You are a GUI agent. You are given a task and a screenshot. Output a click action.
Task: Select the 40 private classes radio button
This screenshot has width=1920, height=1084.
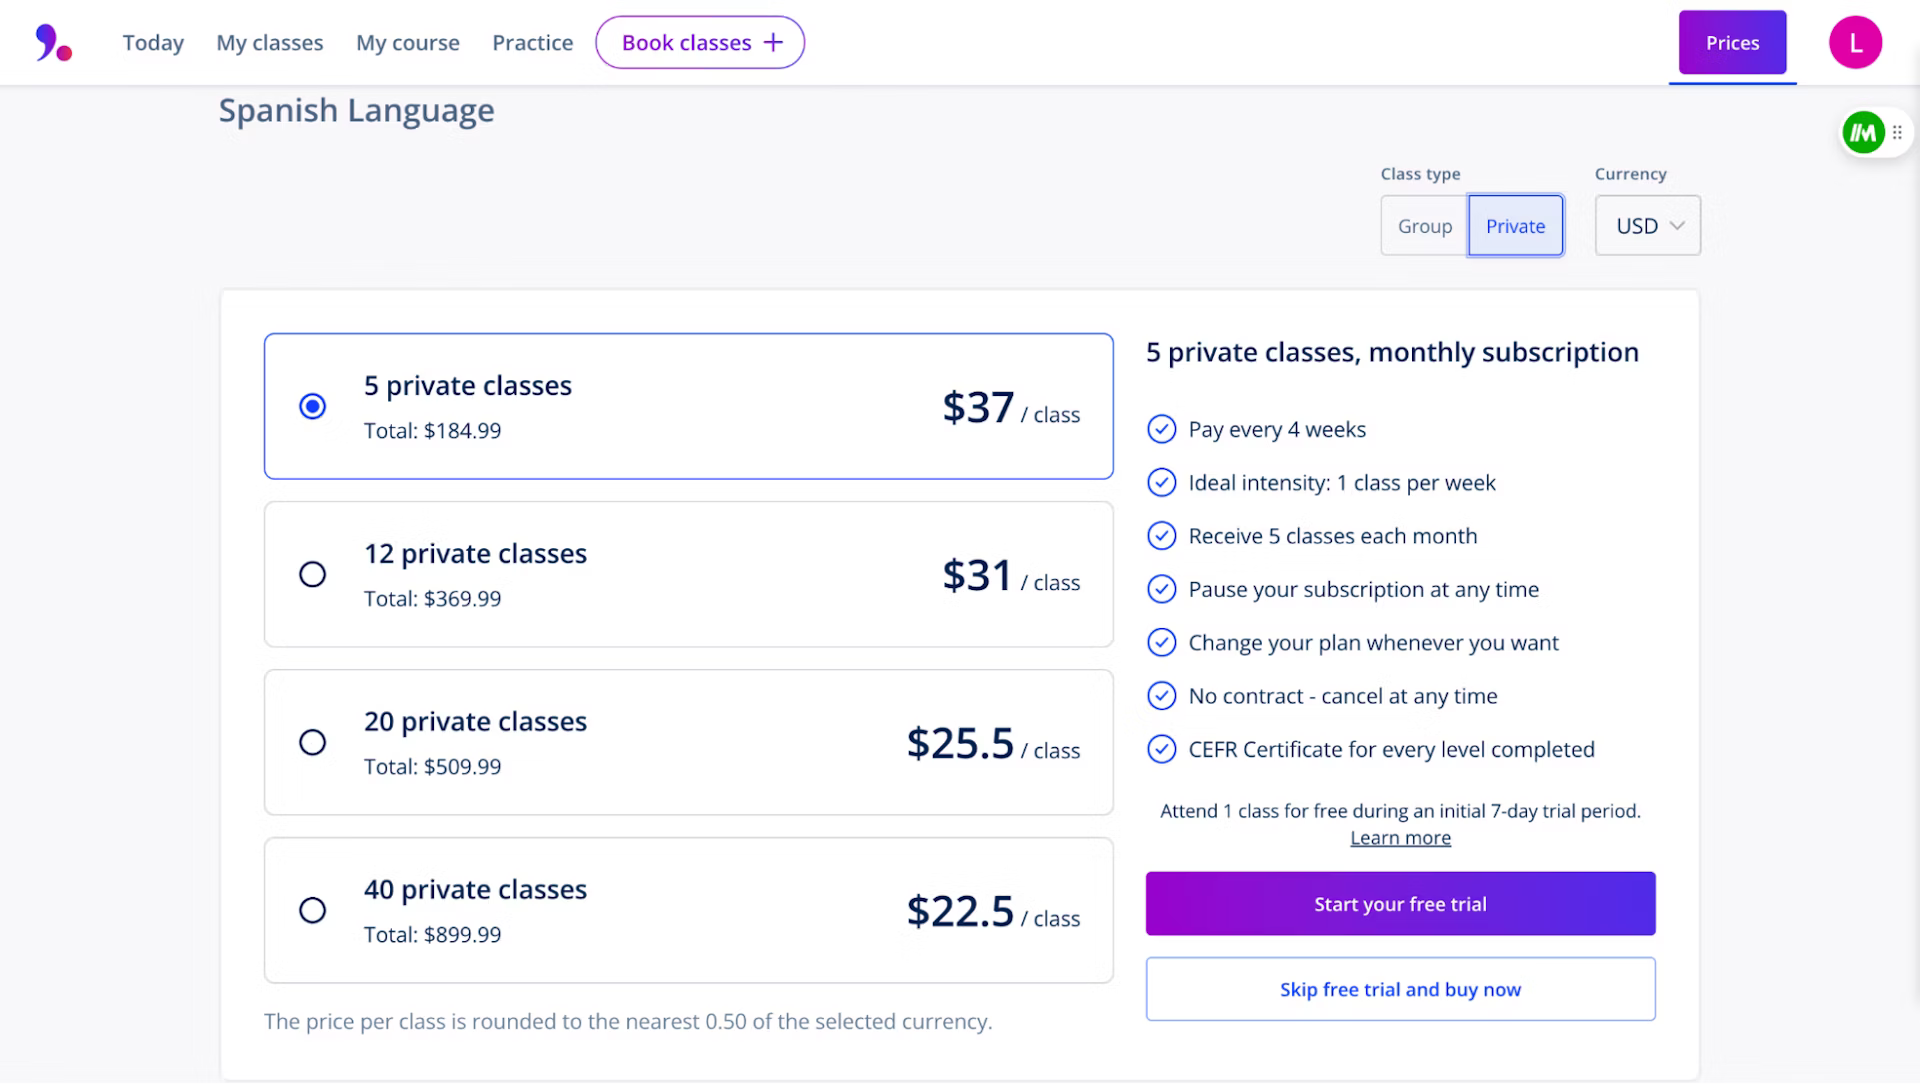click(313, 910)
